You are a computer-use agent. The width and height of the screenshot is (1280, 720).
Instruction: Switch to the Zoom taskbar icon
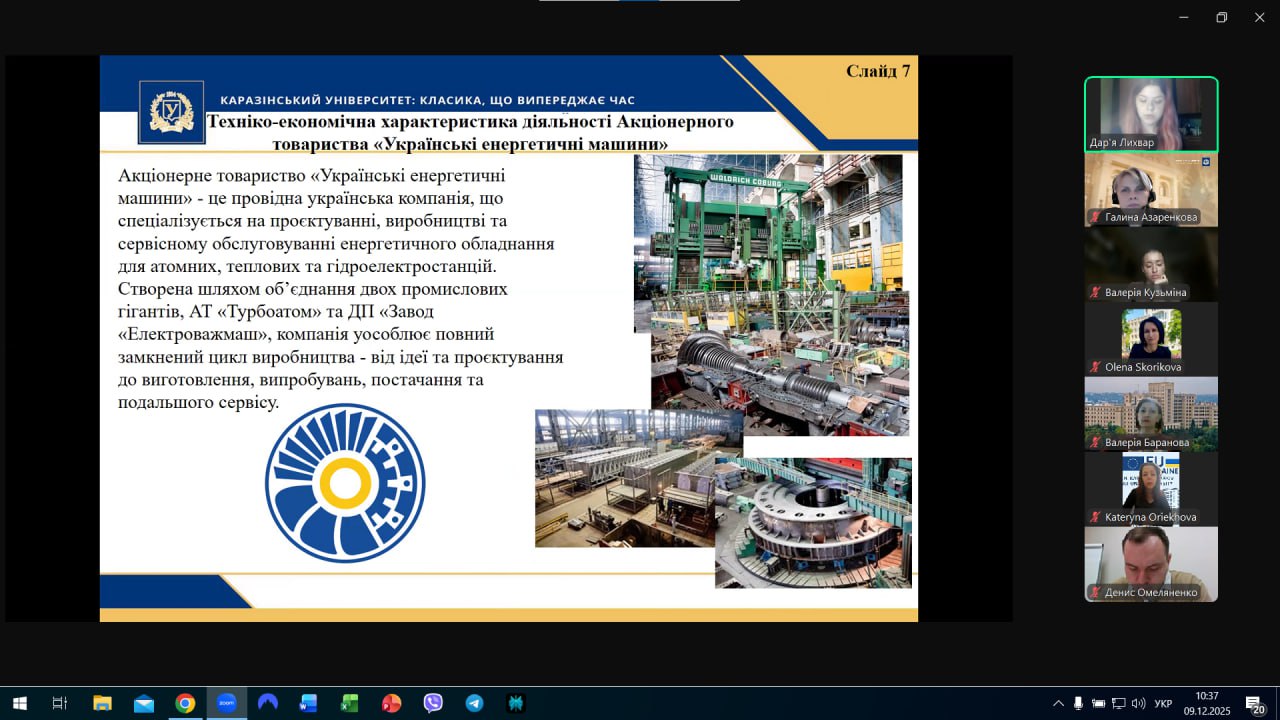pos(226,703)
